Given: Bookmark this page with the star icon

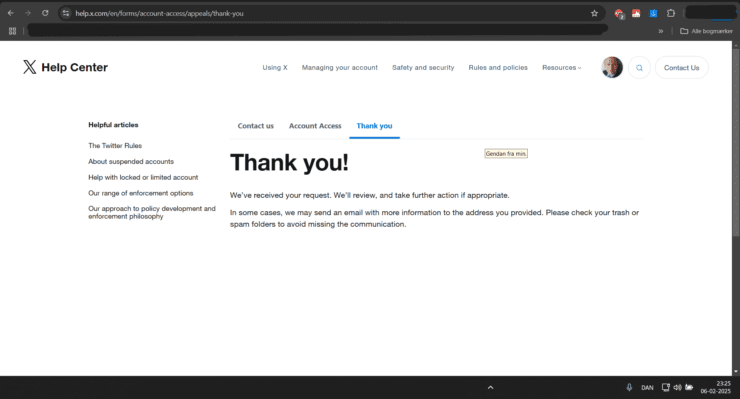Looking at the screenshot, I should 594,13.
